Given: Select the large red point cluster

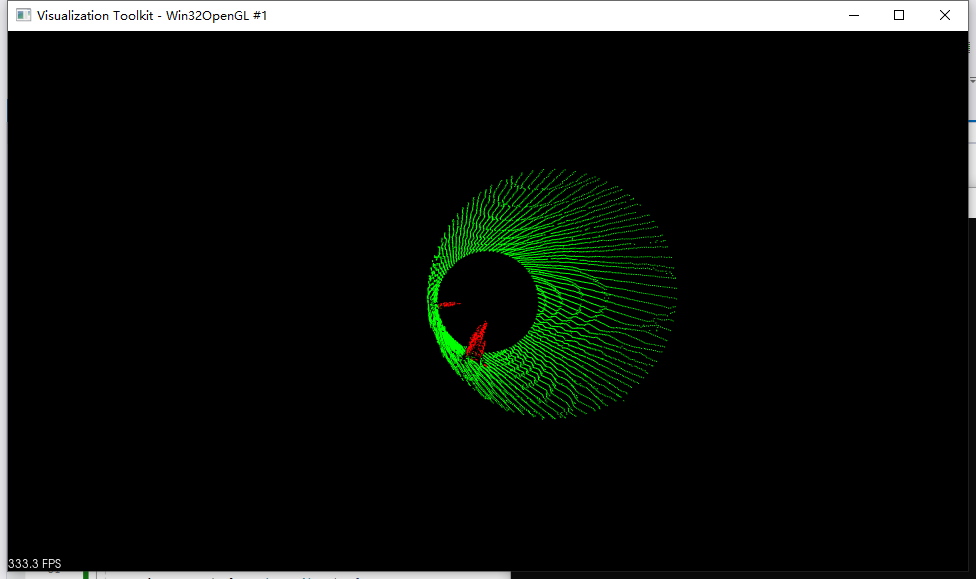Looking at the screenshot, I should [x=477, y=340].
